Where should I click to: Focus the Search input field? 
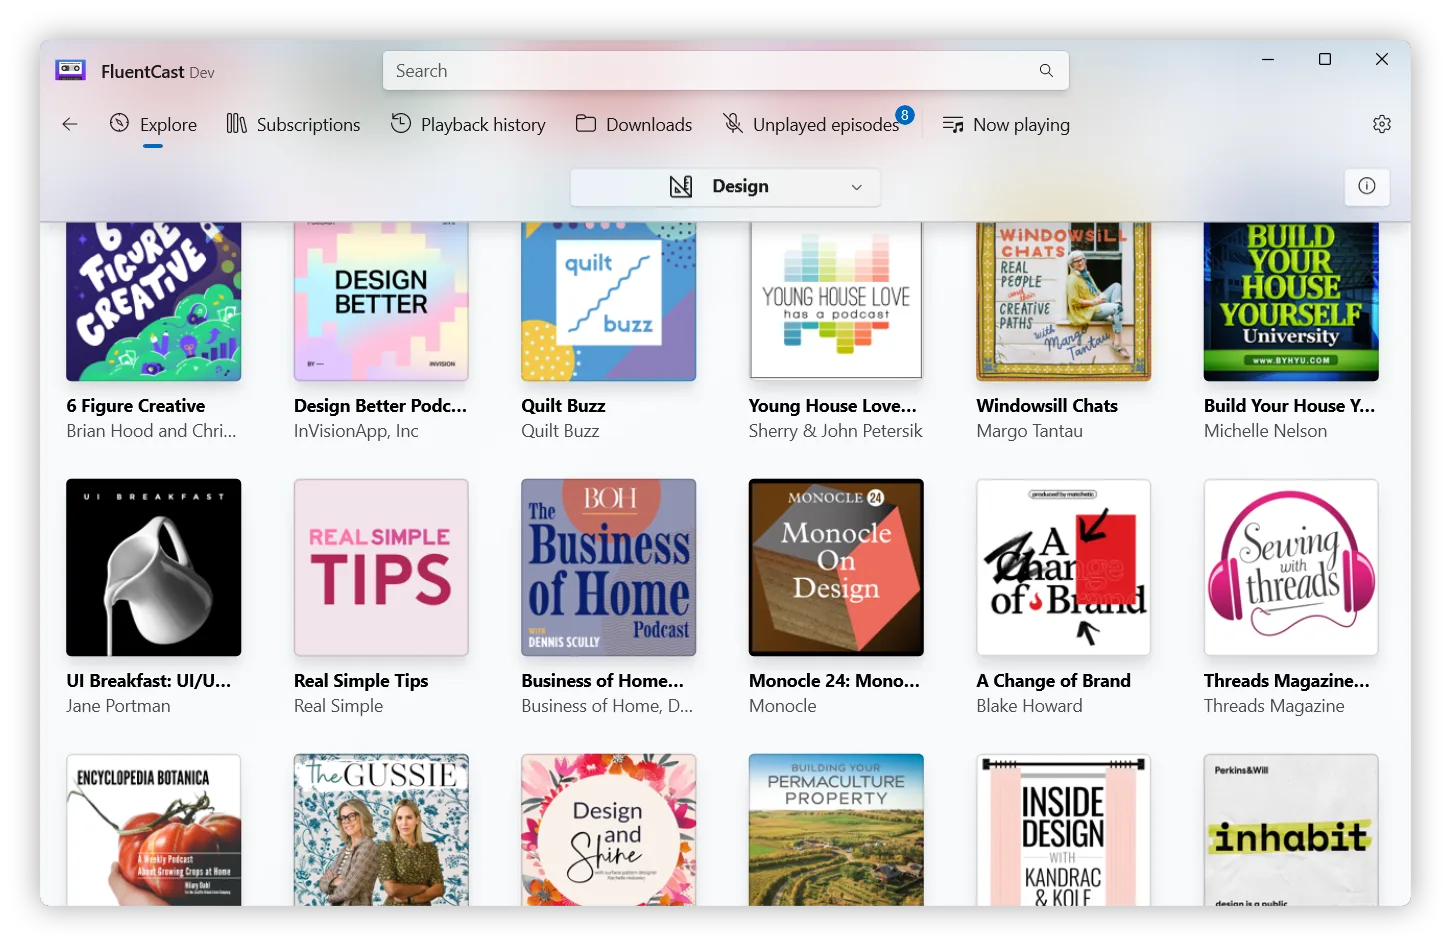click(726, 71)
